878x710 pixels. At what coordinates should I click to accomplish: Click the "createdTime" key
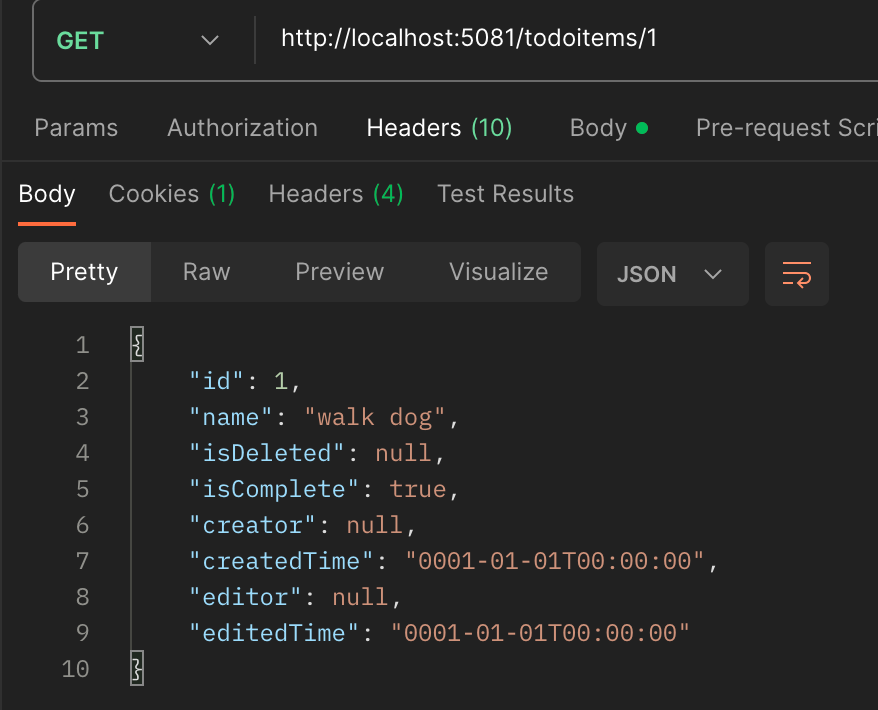click(281, 561)
